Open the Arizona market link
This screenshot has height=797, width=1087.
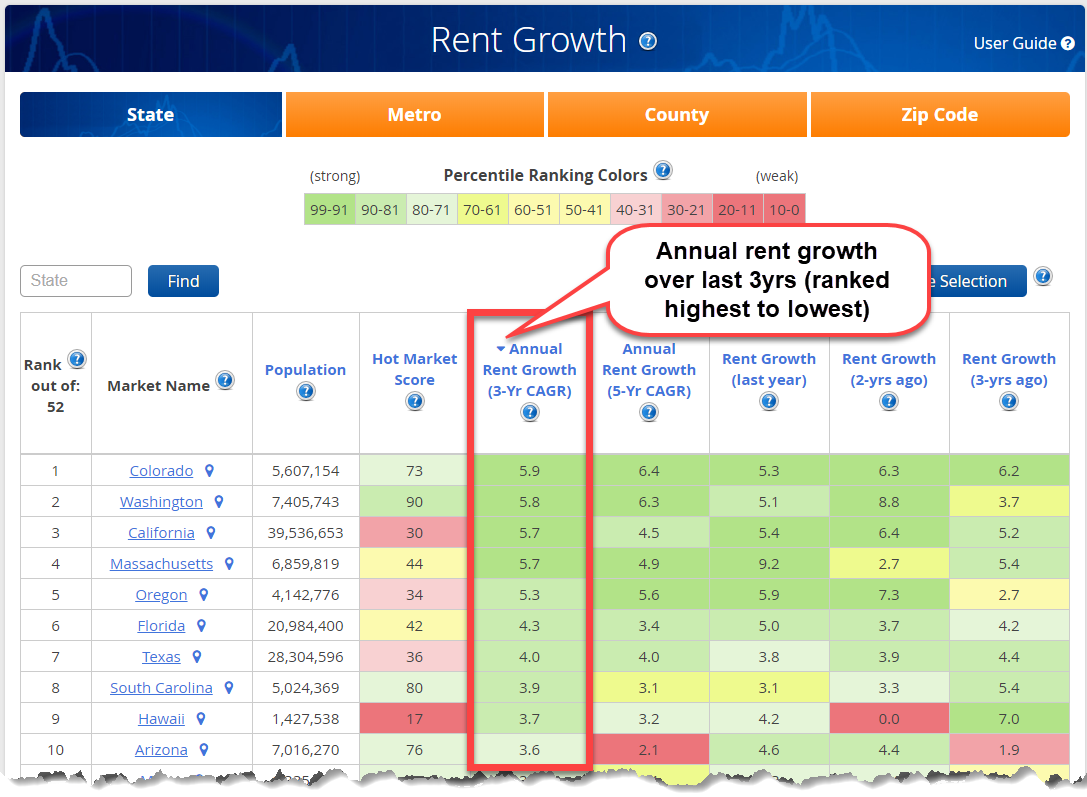click(x=161, y=750)
